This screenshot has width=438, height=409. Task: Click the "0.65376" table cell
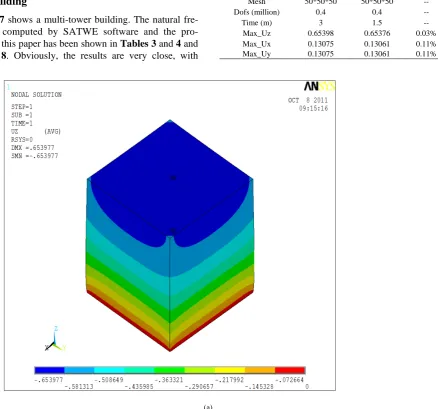[x=377, y=33]
